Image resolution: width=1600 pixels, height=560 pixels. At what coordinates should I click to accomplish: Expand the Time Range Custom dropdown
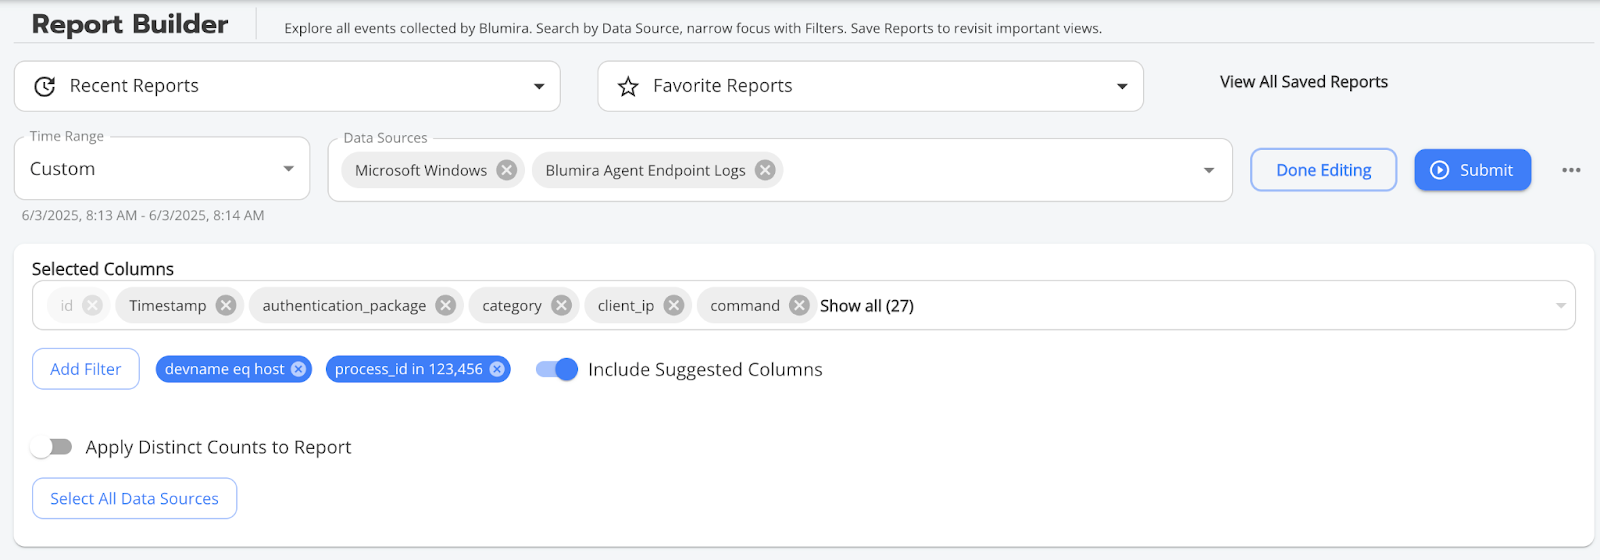(162, 169)
